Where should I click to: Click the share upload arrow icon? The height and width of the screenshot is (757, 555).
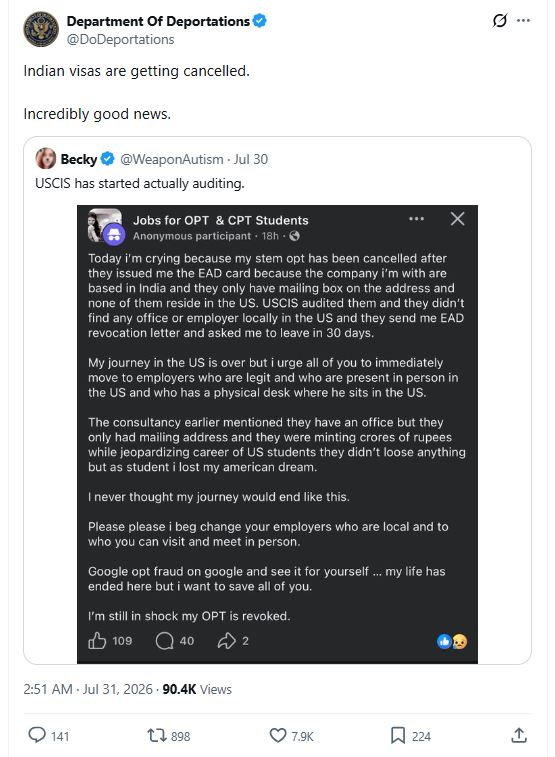pos(519,735)
